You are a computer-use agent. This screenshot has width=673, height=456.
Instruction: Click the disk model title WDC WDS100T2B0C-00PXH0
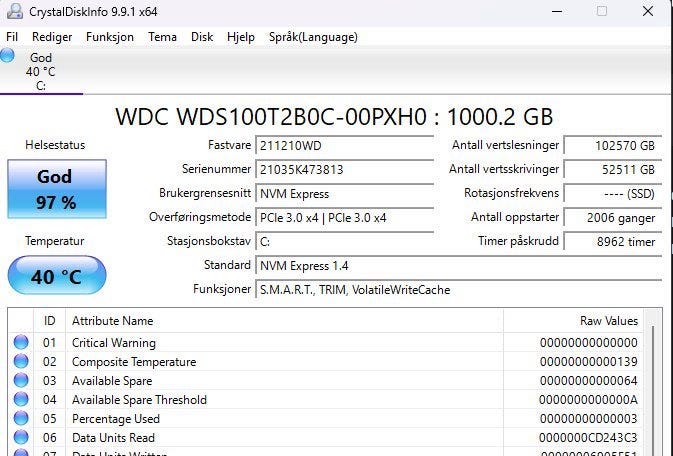(271, 117)
